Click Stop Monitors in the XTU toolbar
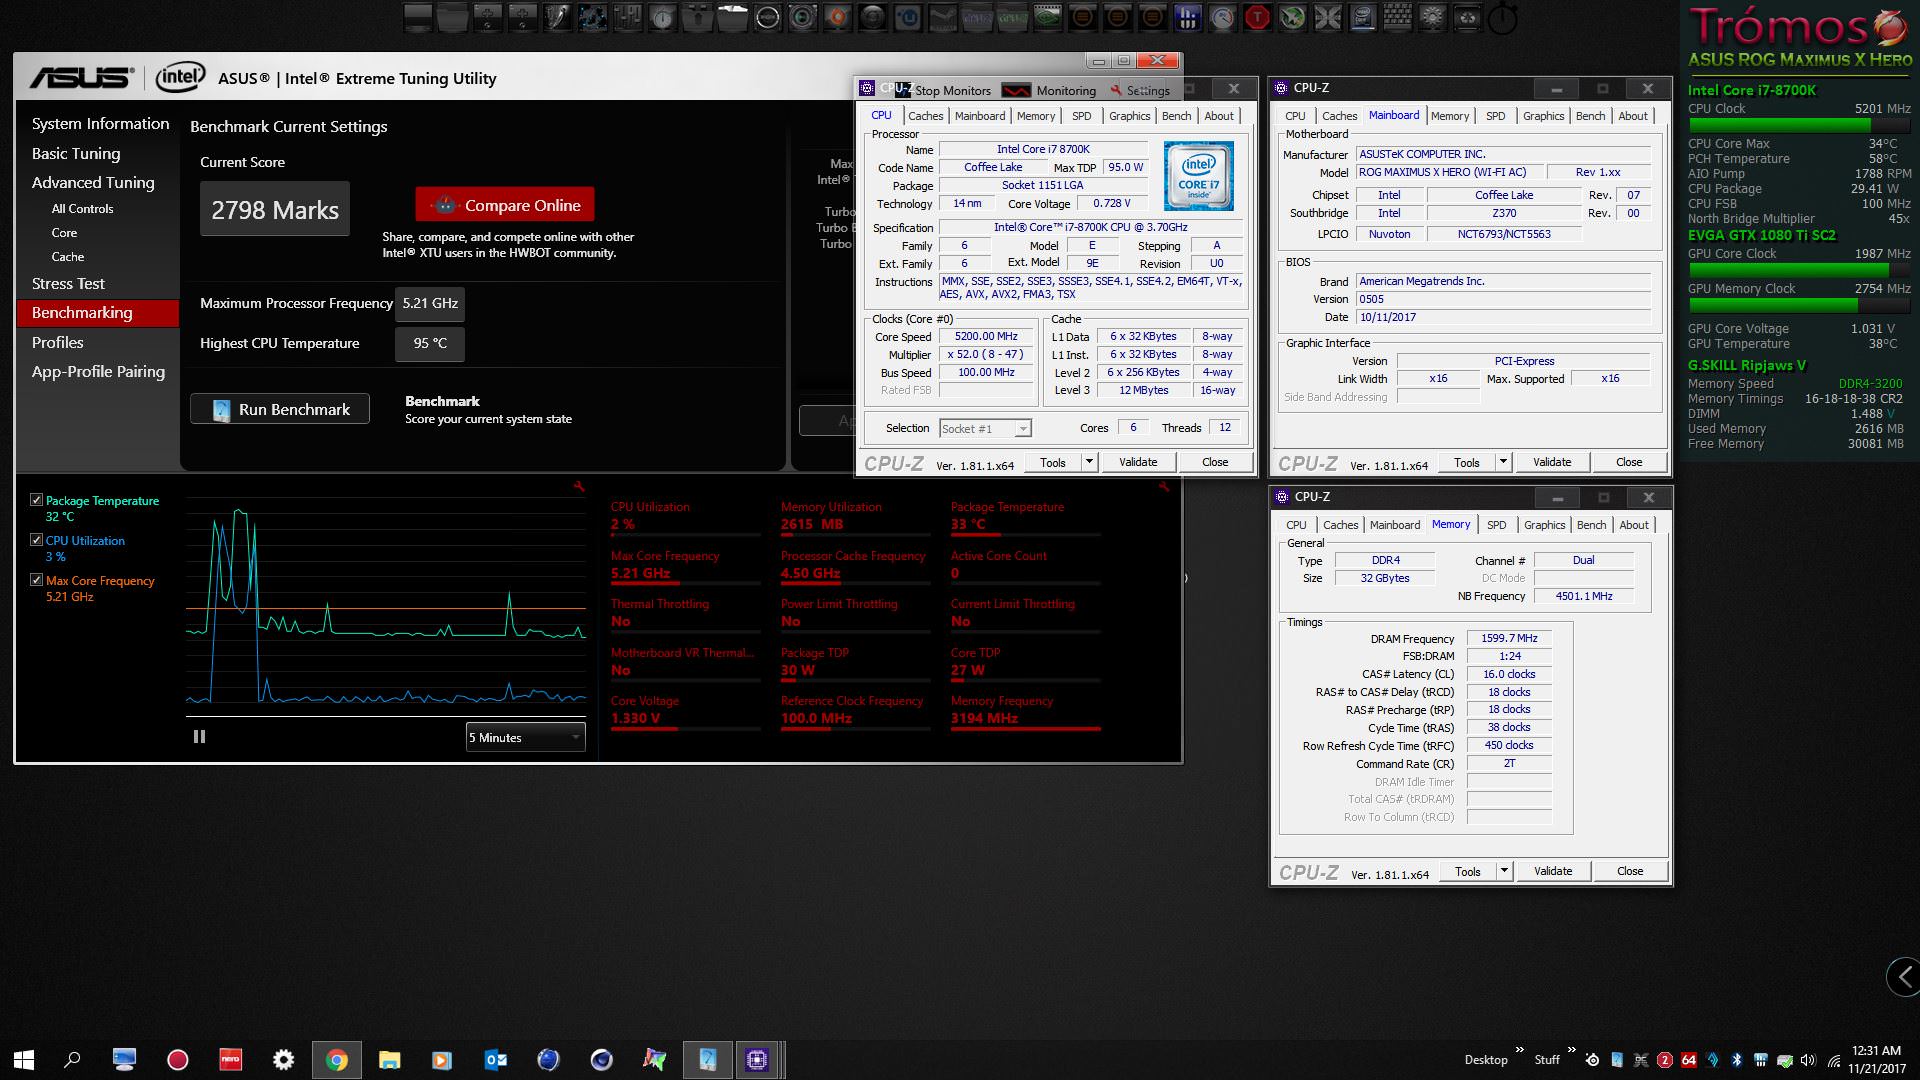The height and width of the screenshot is (1080, 1920). pyautogui.click(x=942, y=90)
